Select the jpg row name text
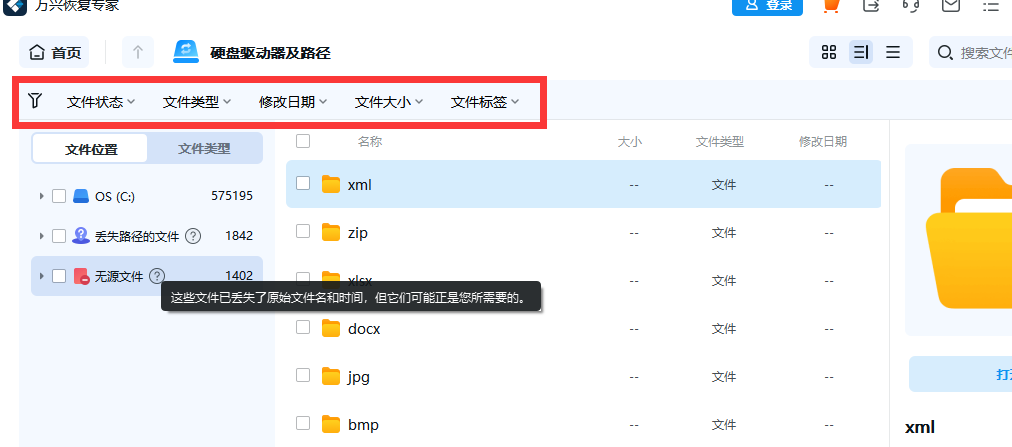 [x=359, y=377]
